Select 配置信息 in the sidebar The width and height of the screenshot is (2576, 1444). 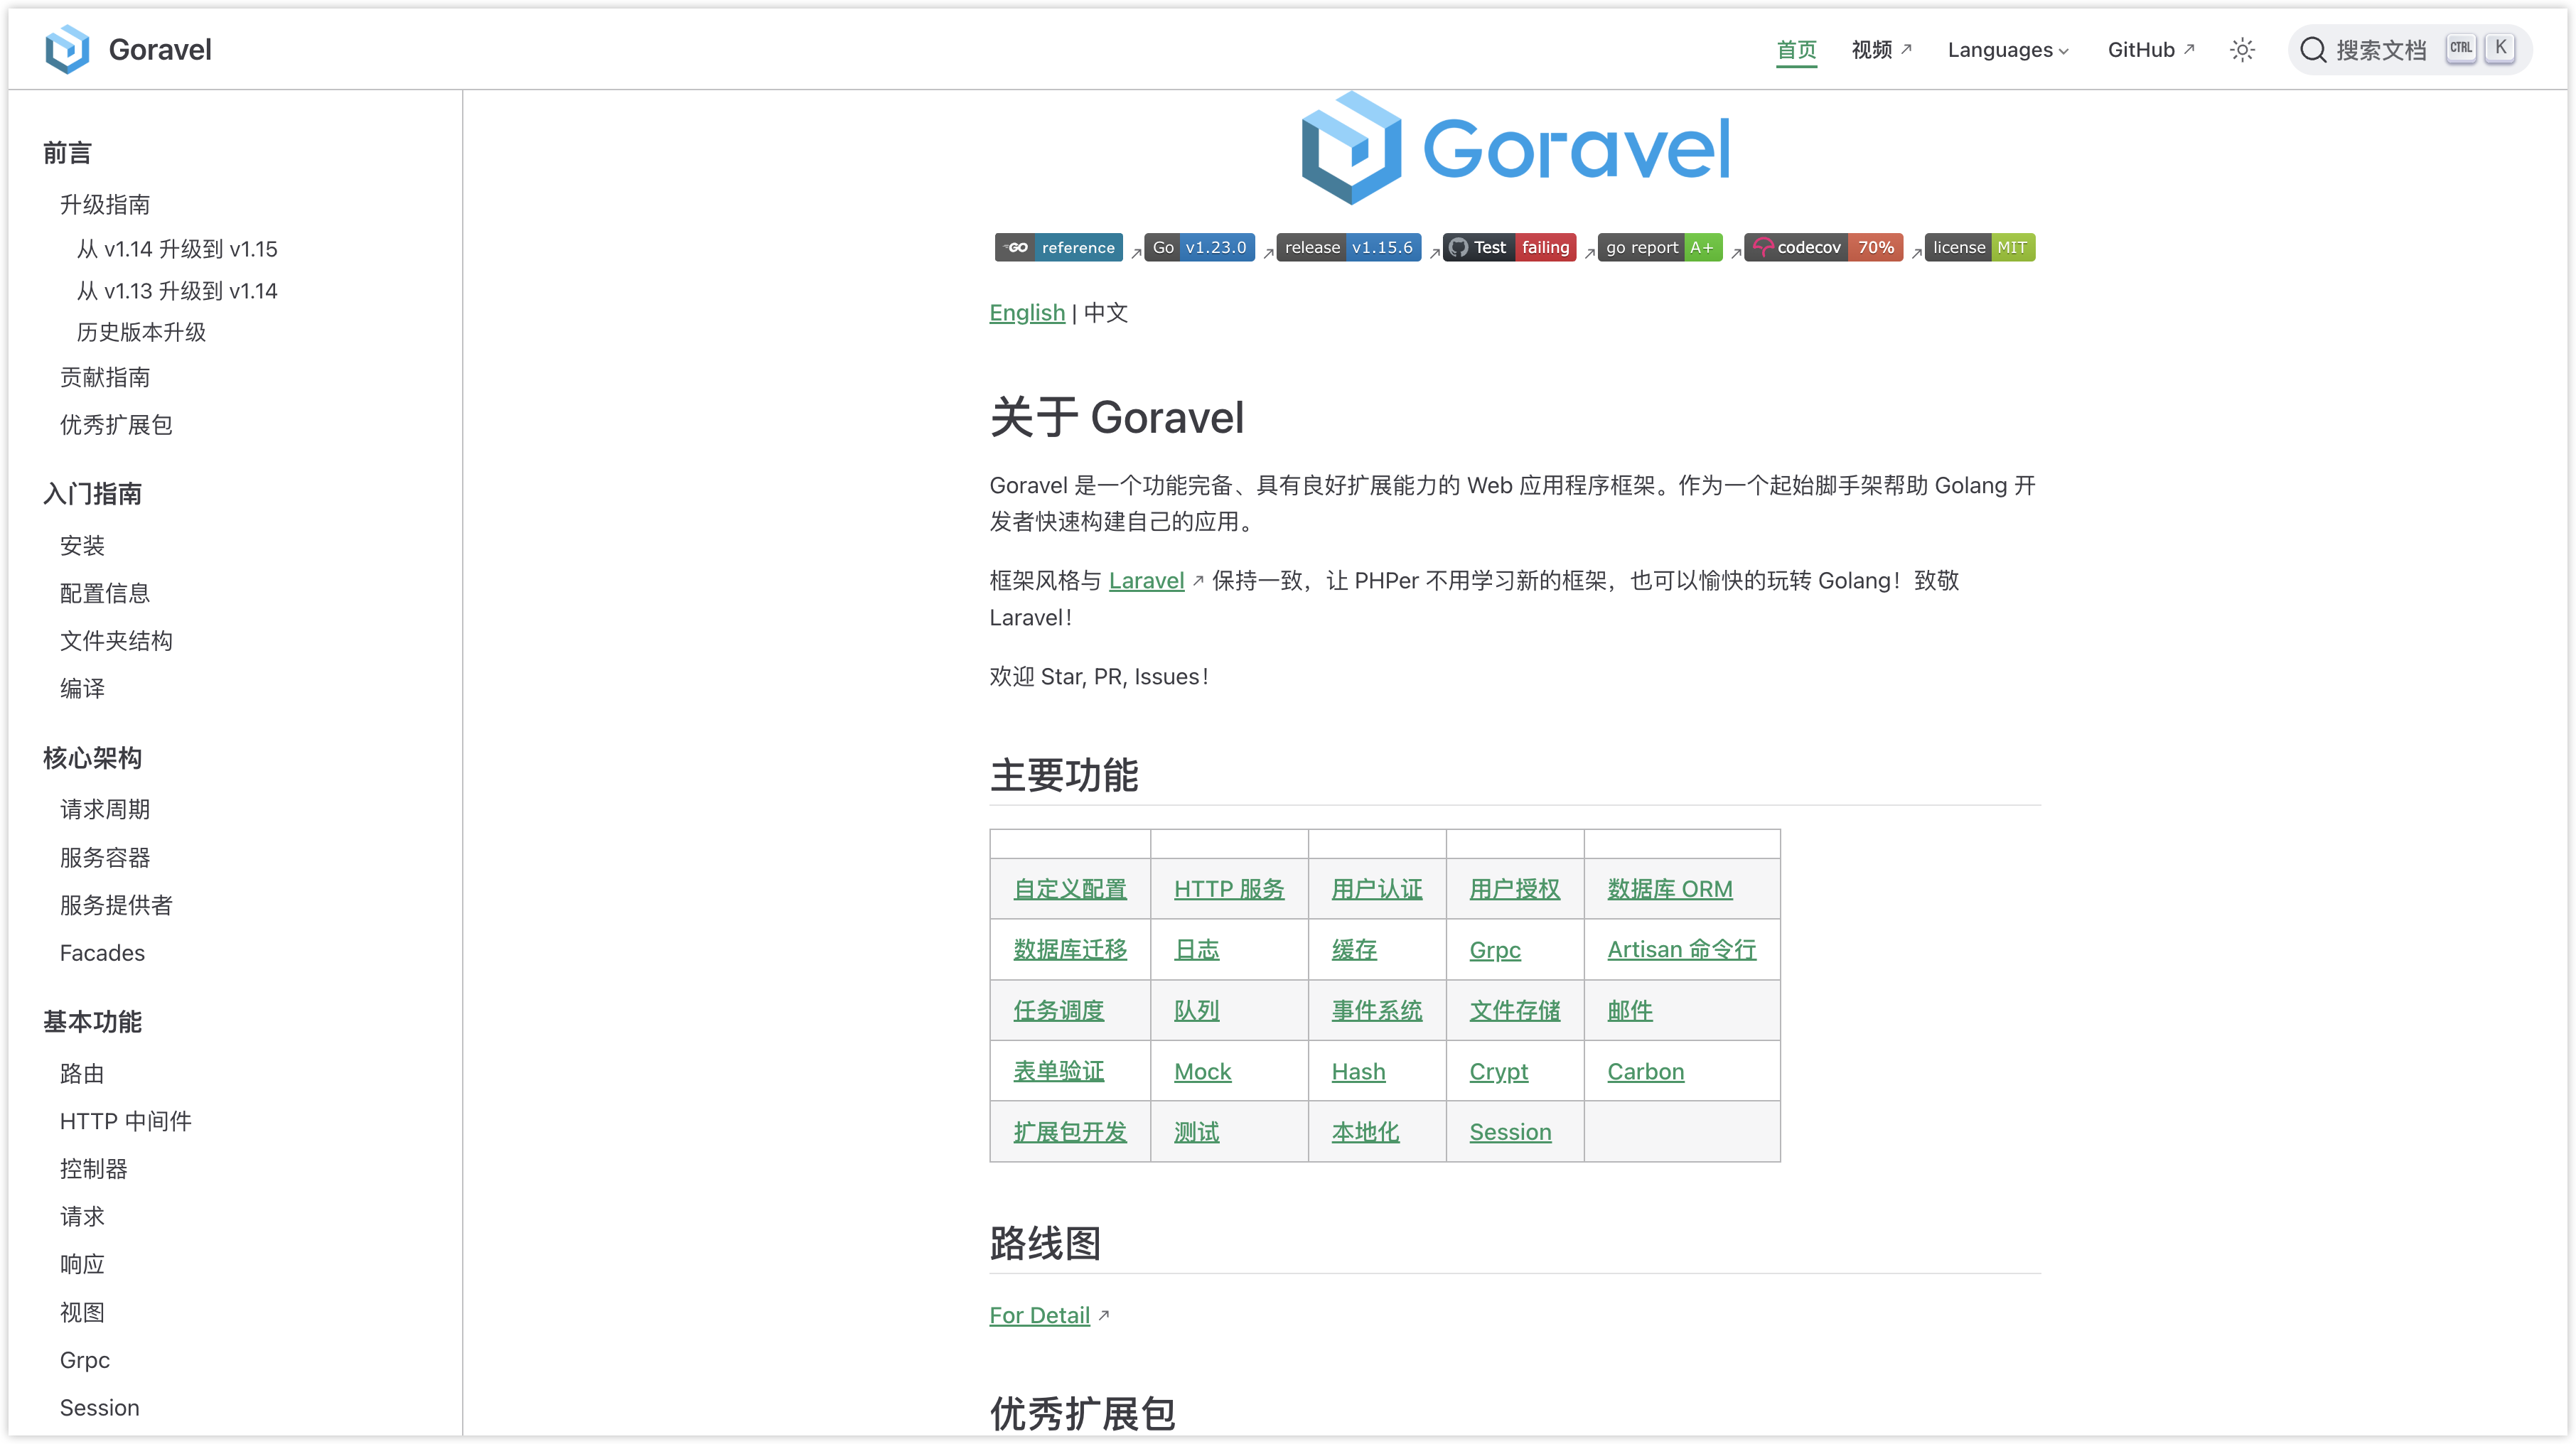click(105, 593)
